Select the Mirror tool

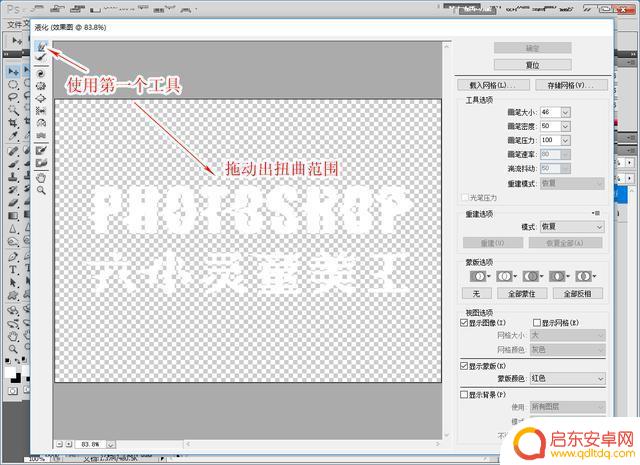click(41, 123)
